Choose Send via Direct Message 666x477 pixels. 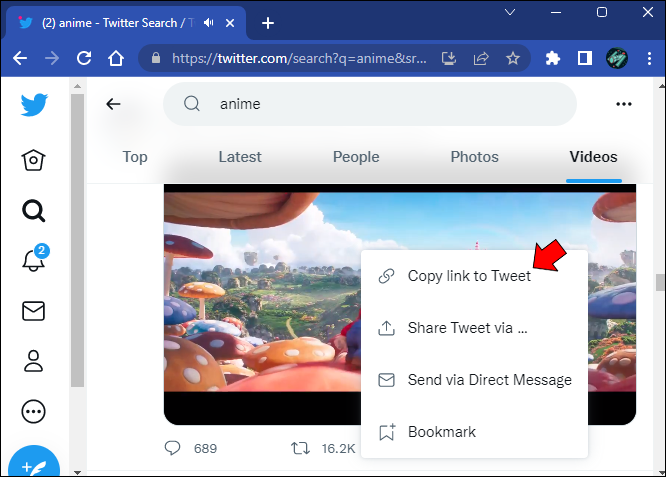[x=474, y=380]
